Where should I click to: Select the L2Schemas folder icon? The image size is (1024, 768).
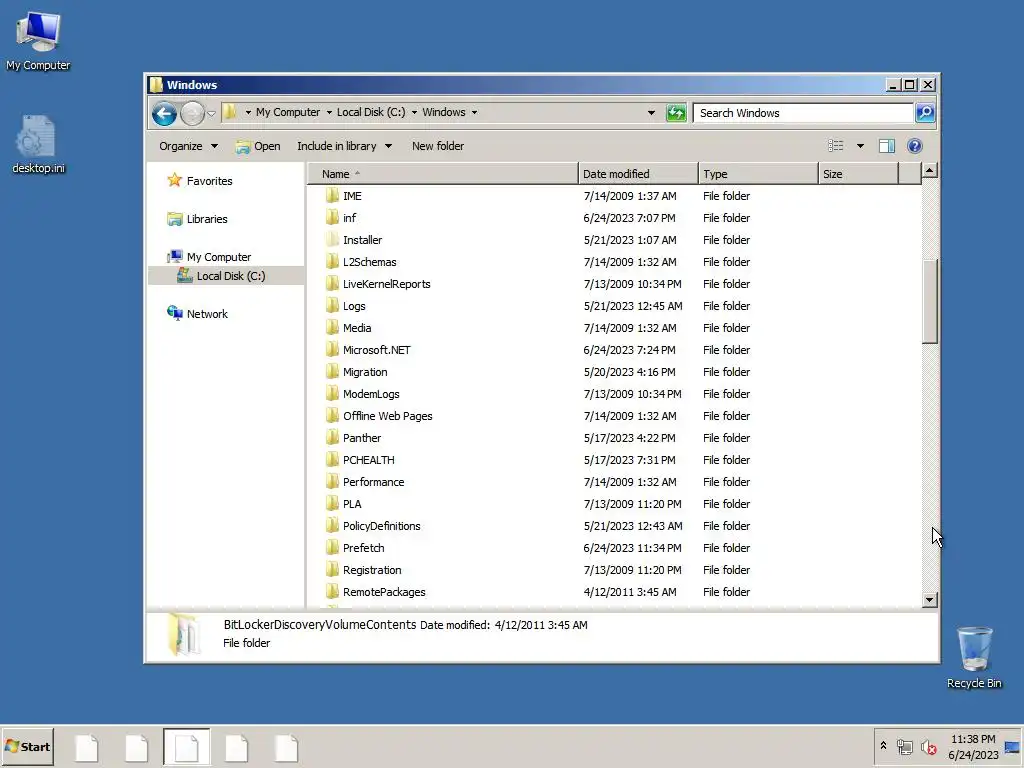[x=332, y=262]
